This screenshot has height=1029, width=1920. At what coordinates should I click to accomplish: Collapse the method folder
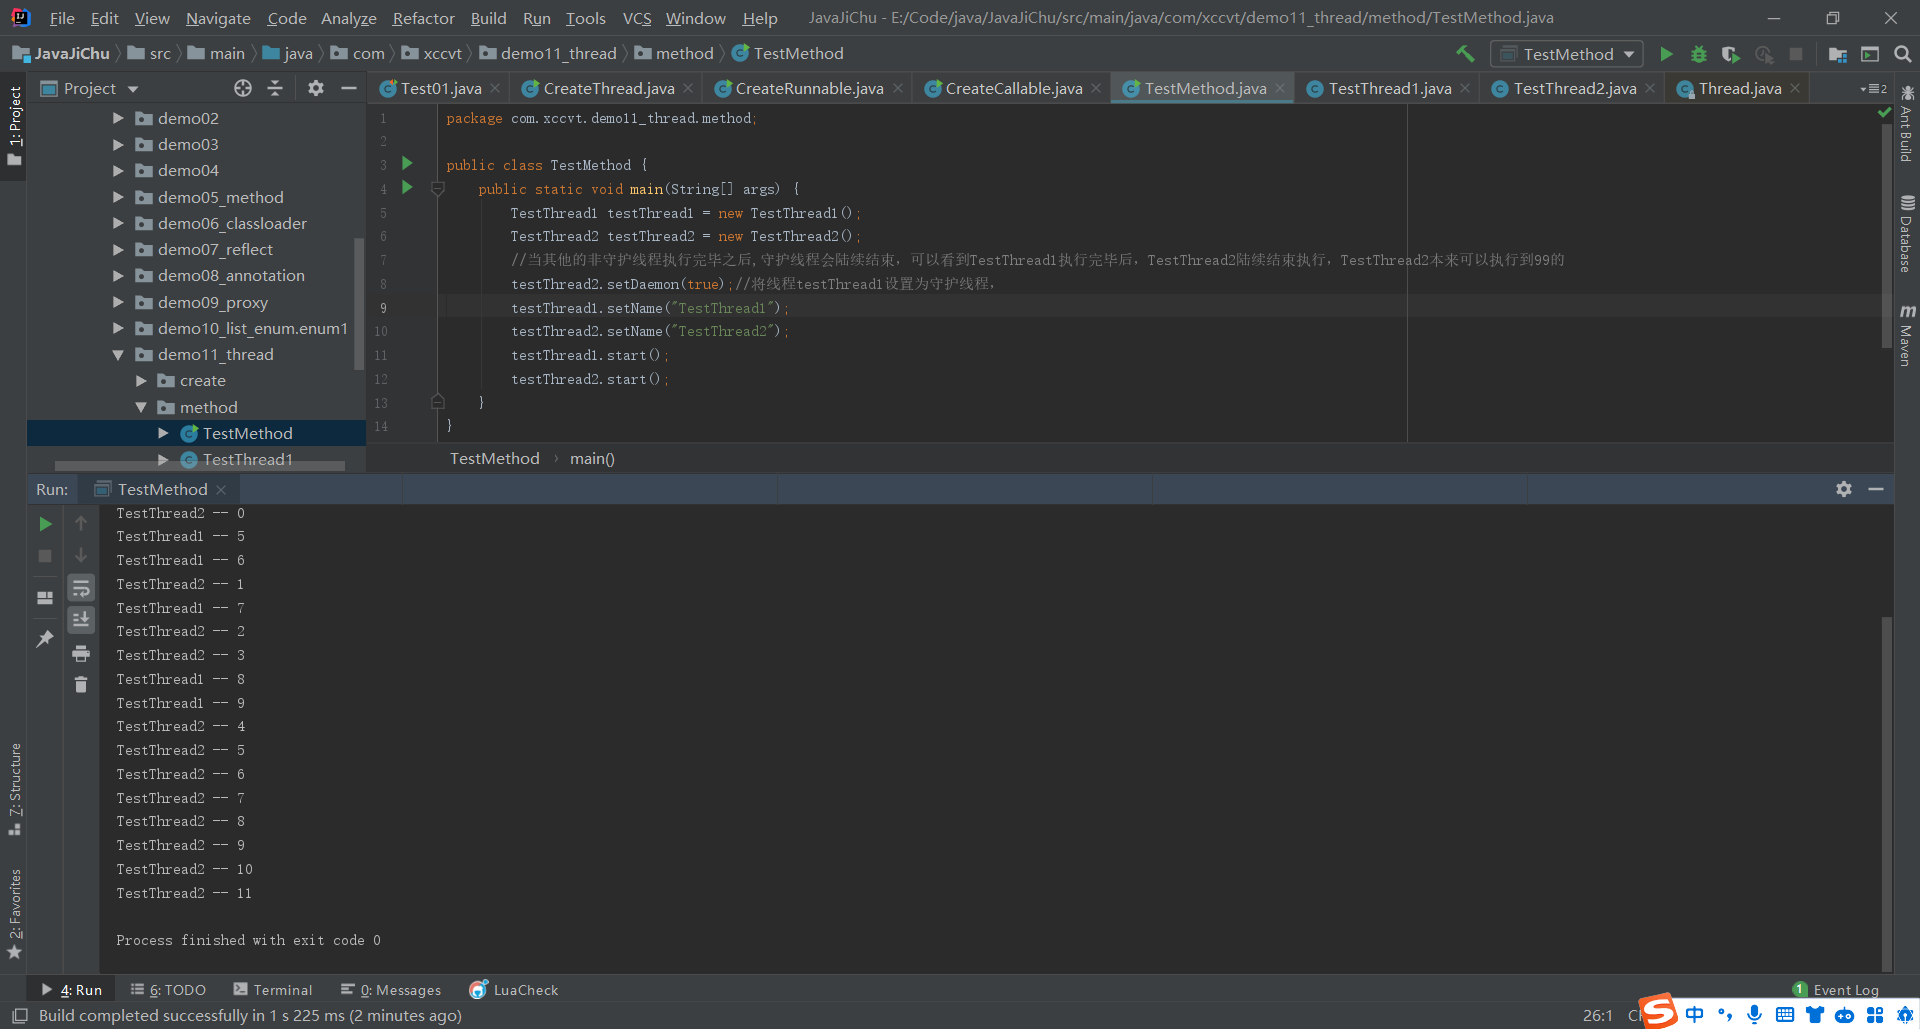click(x=141, y=407)
